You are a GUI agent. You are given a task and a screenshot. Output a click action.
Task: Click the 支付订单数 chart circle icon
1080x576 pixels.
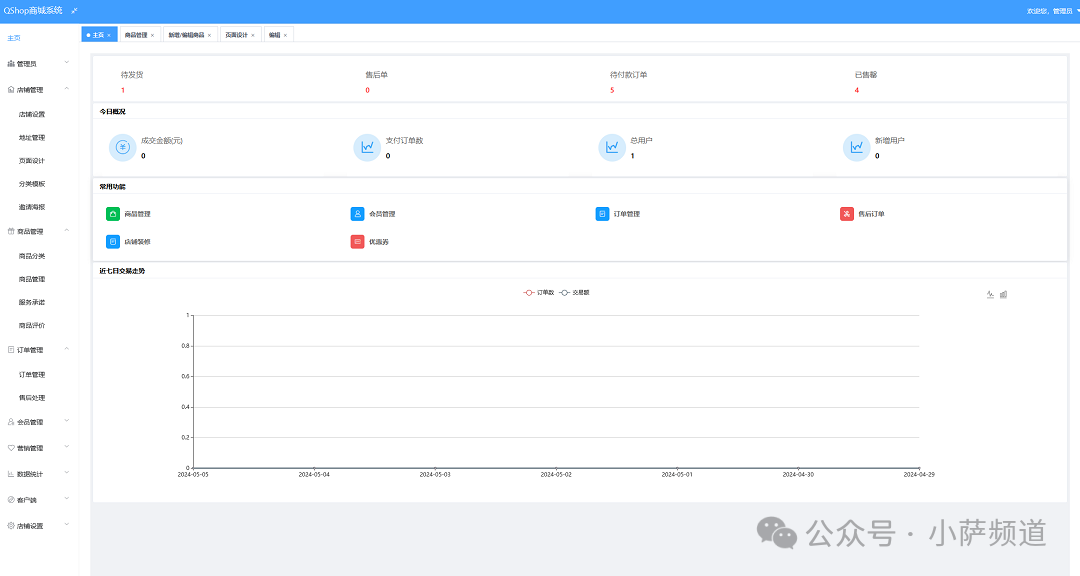(367, 147)
